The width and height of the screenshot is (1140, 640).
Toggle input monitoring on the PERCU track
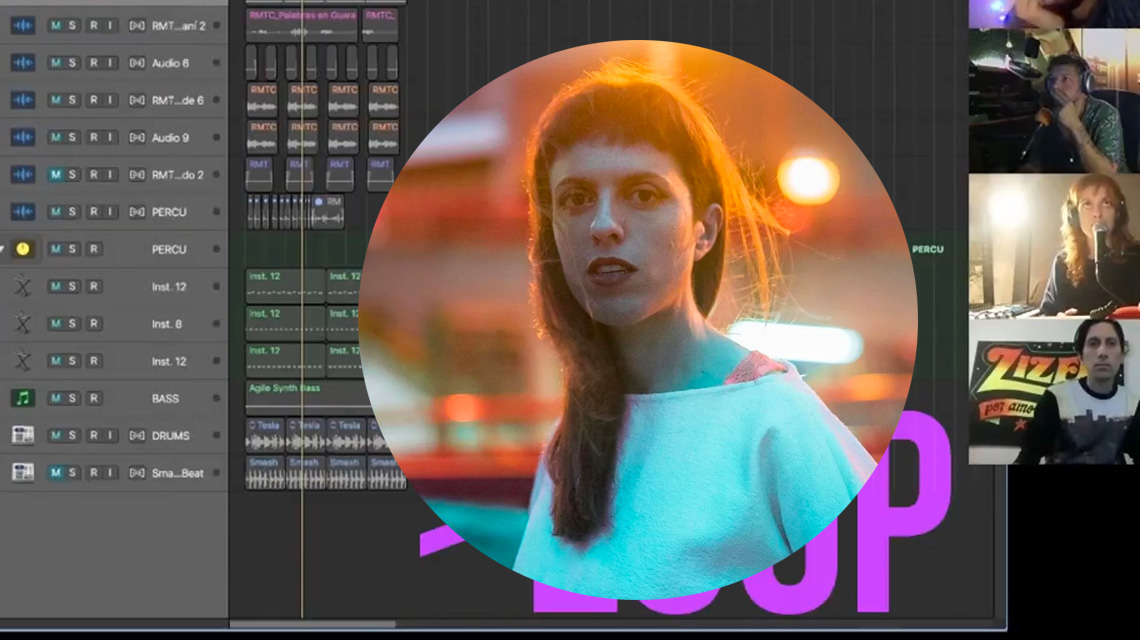(x=111, y=212)
